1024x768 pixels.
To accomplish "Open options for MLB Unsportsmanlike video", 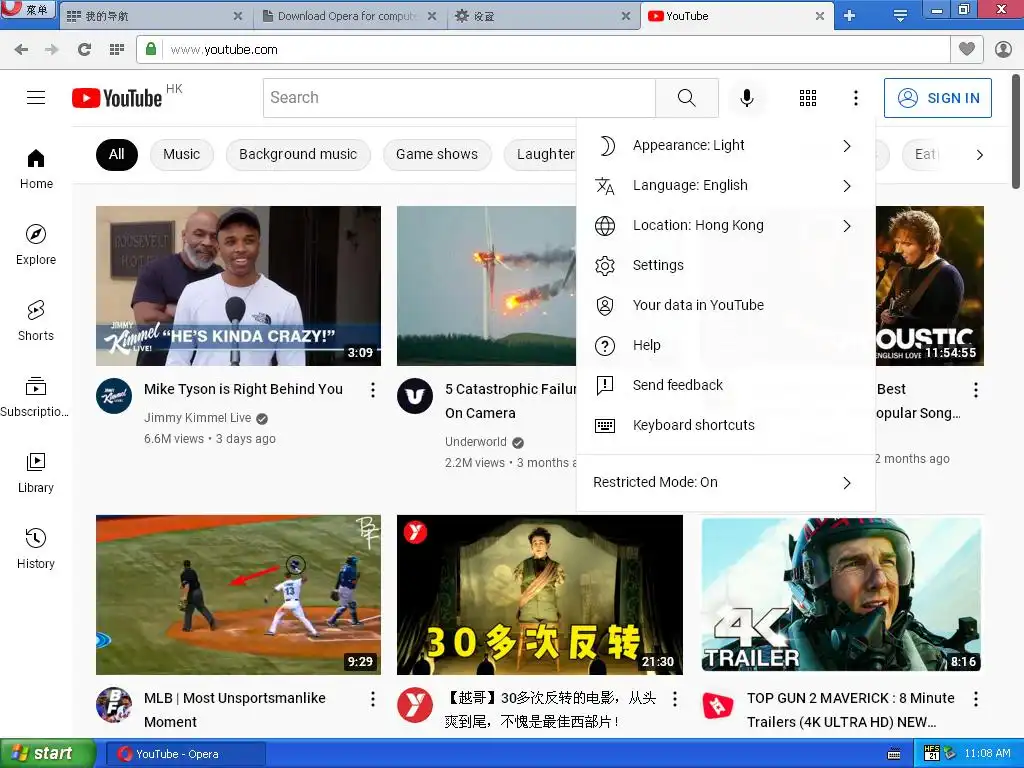I will click(372, 699).
